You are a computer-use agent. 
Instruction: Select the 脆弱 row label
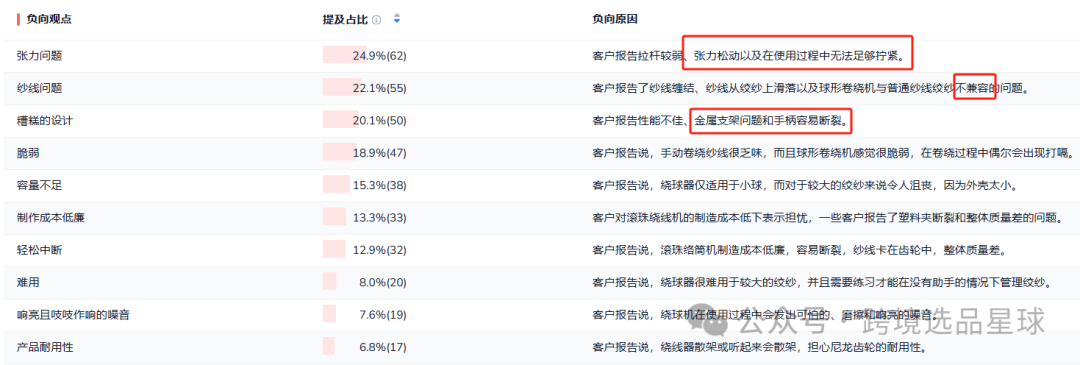[x=28, y=153]
